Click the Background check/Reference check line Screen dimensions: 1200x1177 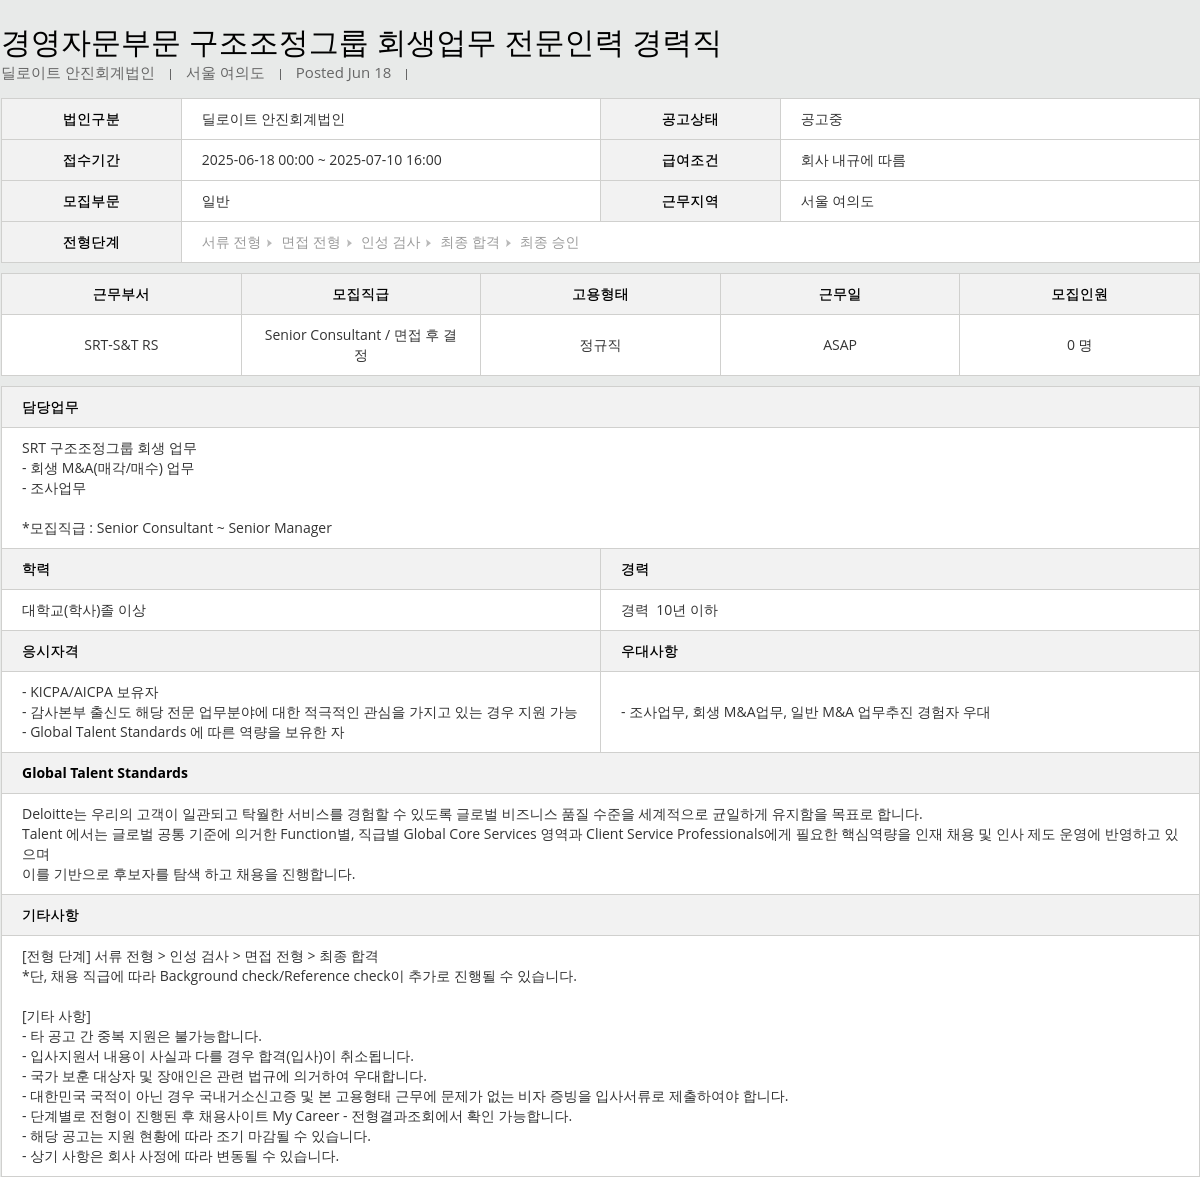(x=299, y=976)
